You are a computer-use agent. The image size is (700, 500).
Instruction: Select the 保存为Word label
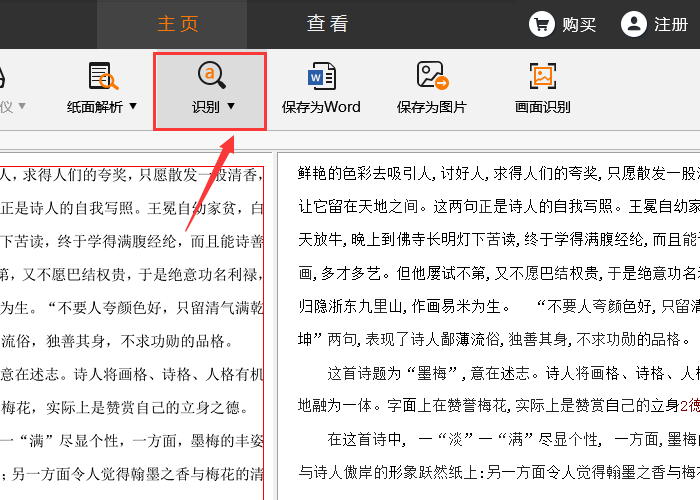tap(321, 107)
